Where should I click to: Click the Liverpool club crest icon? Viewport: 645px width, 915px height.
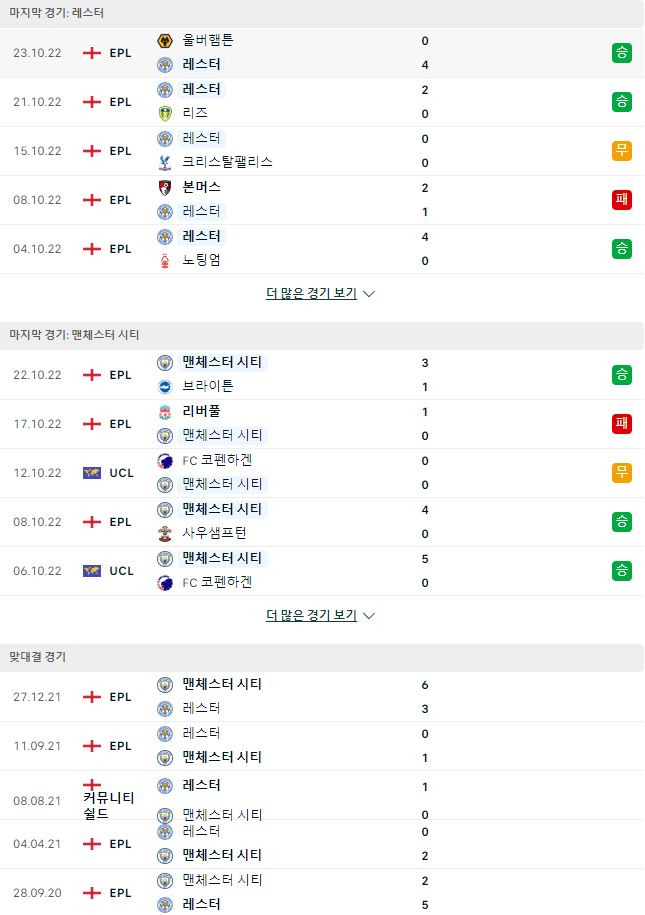coord(165,412)
